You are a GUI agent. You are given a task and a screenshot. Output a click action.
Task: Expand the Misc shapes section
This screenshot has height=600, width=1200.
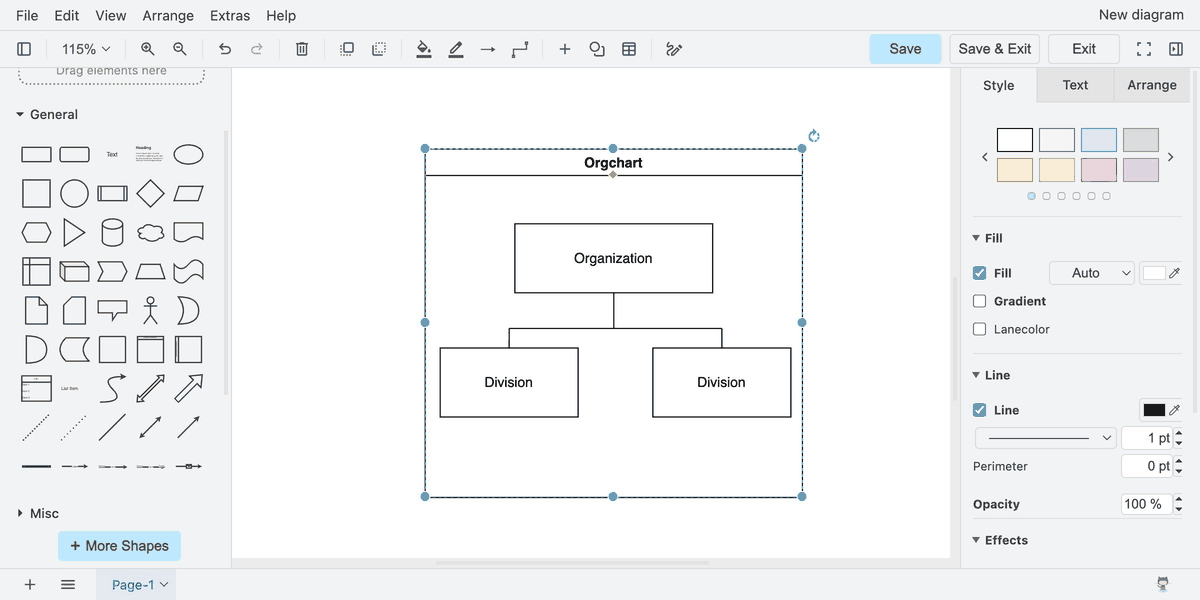38,513
